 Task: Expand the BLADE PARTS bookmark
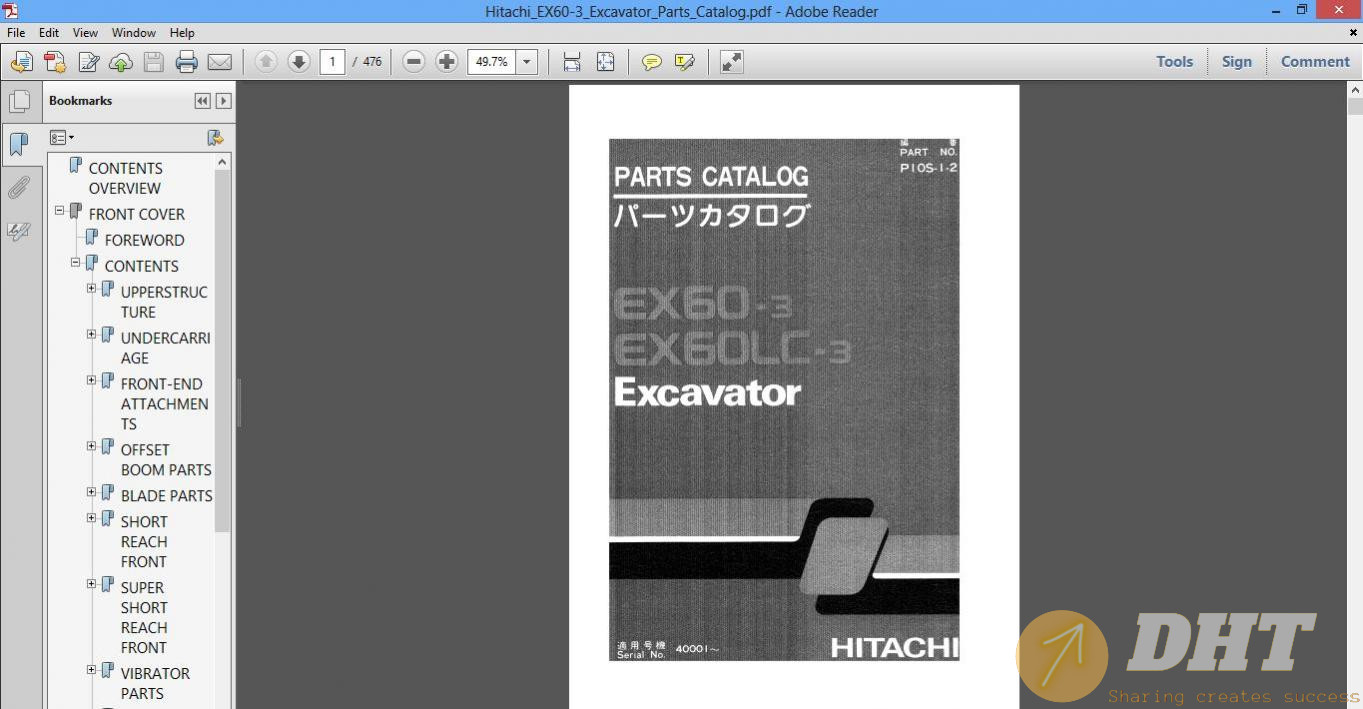coord(91,493)
